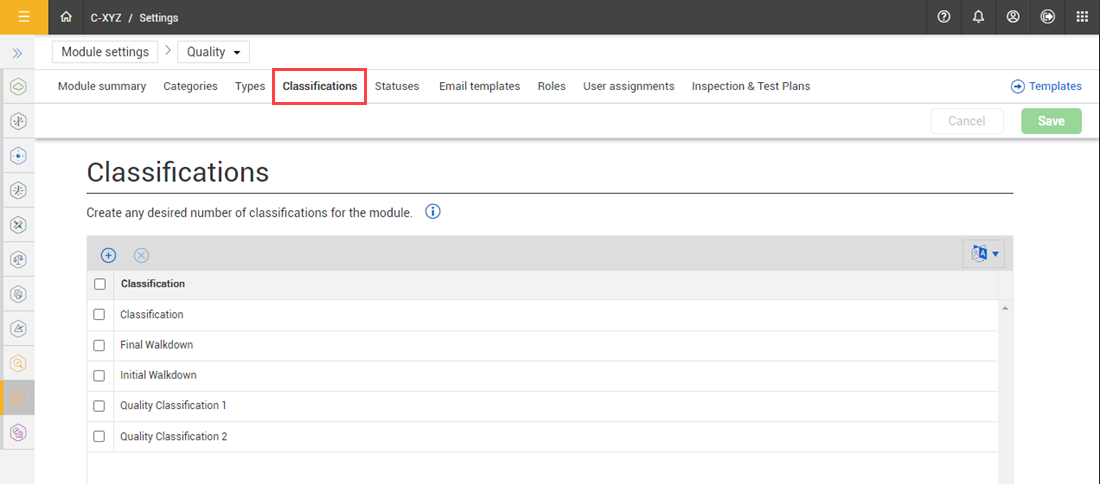Switch to the Statuses tab
This screenshot has width=1100, height=484.
(x=397, y=86)
